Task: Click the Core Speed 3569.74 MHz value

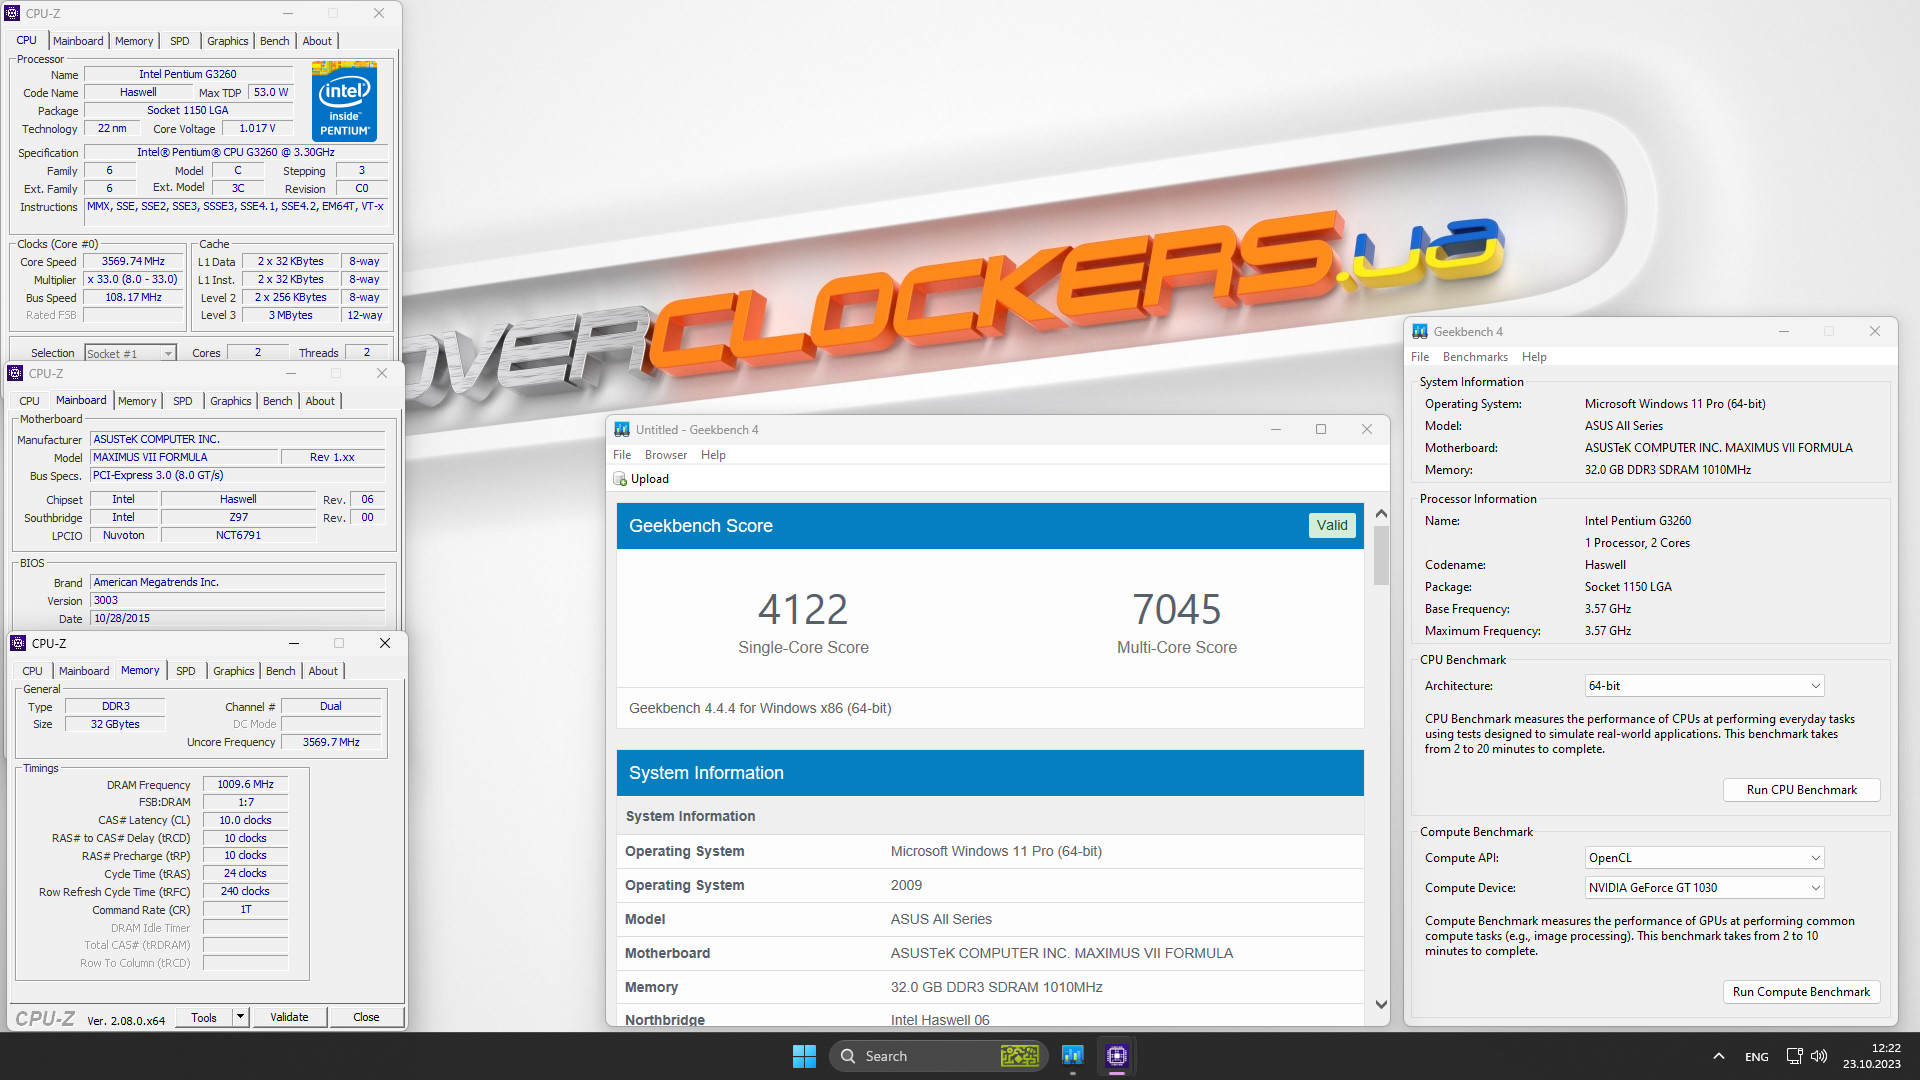Action: [133, 261]
